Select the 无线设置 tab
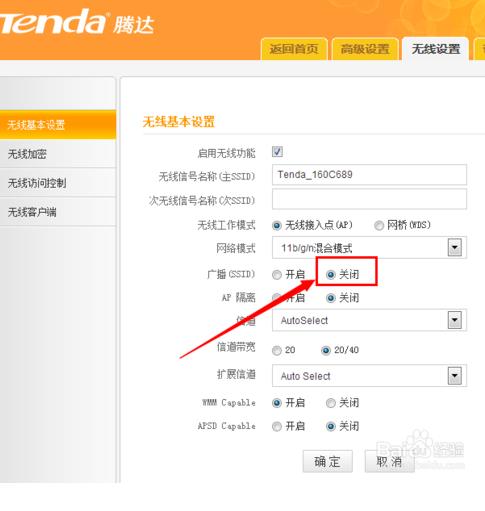485x511 pixels. (x=436, y=49)
